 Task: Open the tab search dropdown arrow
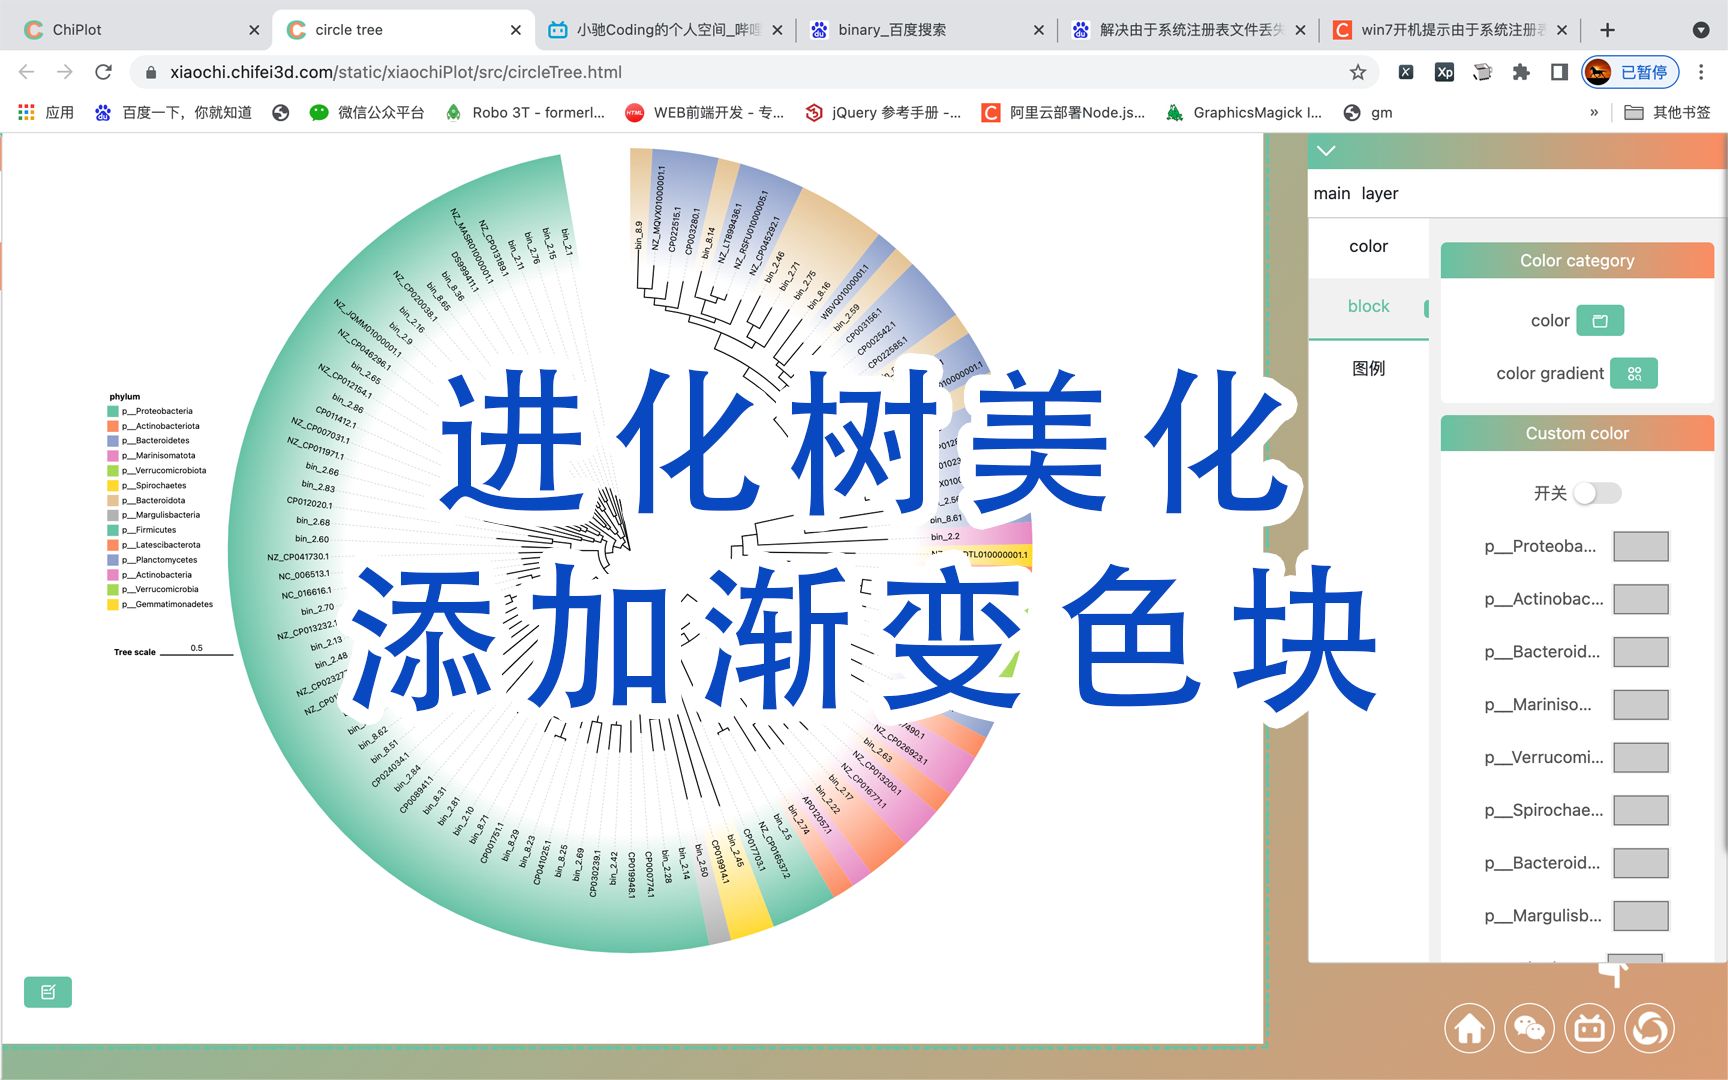[1700, 30]
